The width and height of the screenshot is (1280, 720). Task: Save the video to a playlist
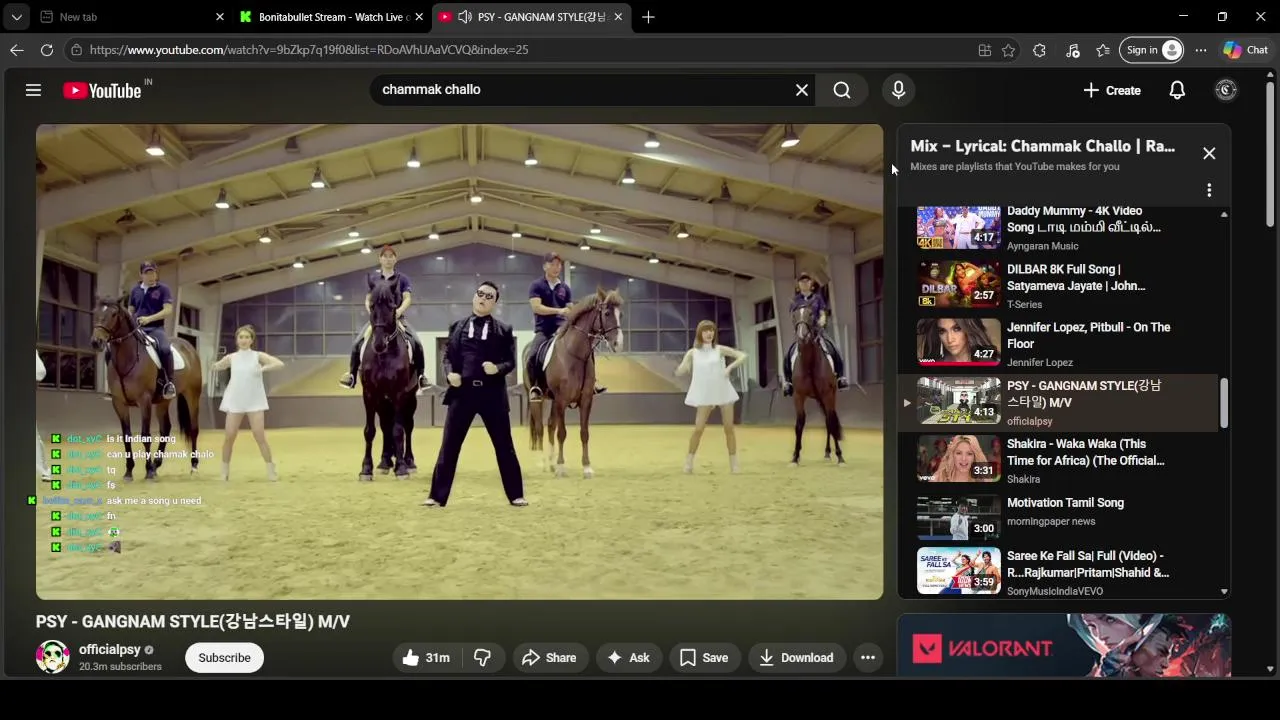(x=704, y=658)
